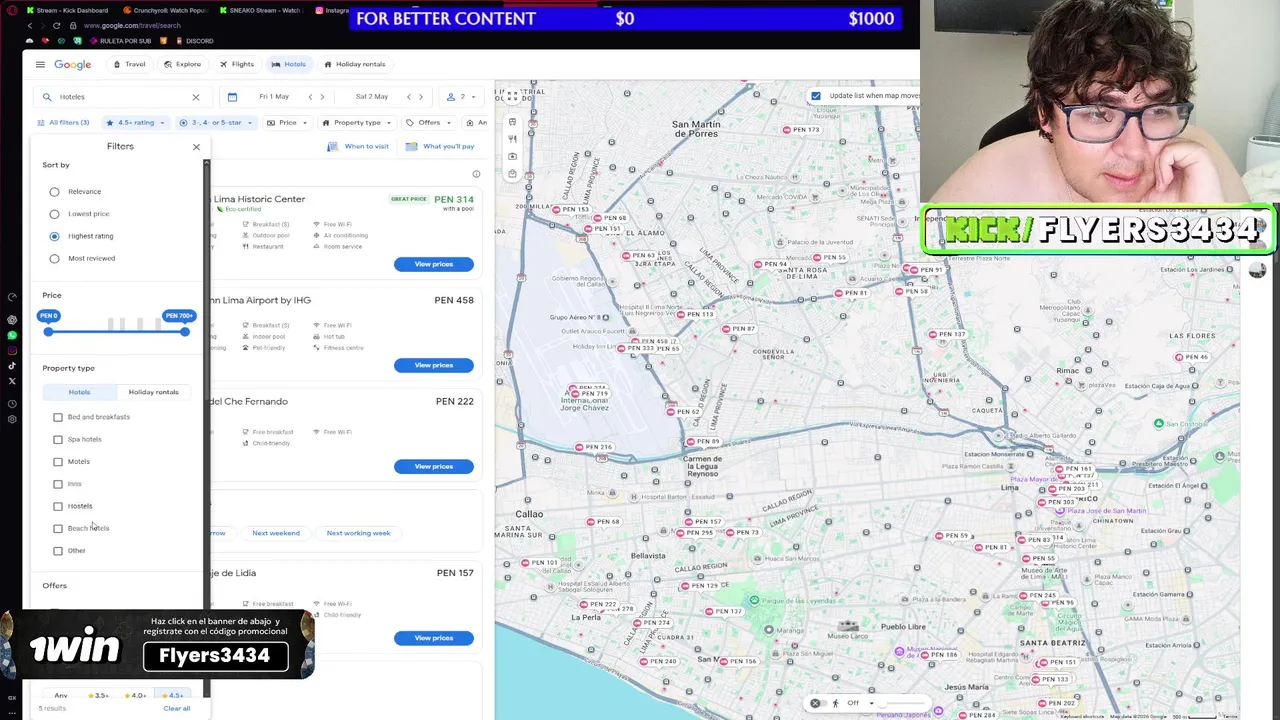The height and width of the screenshot is (720, 1280).
Task: Switch to the Holiday rentals tab
Action: click(355, 64)
